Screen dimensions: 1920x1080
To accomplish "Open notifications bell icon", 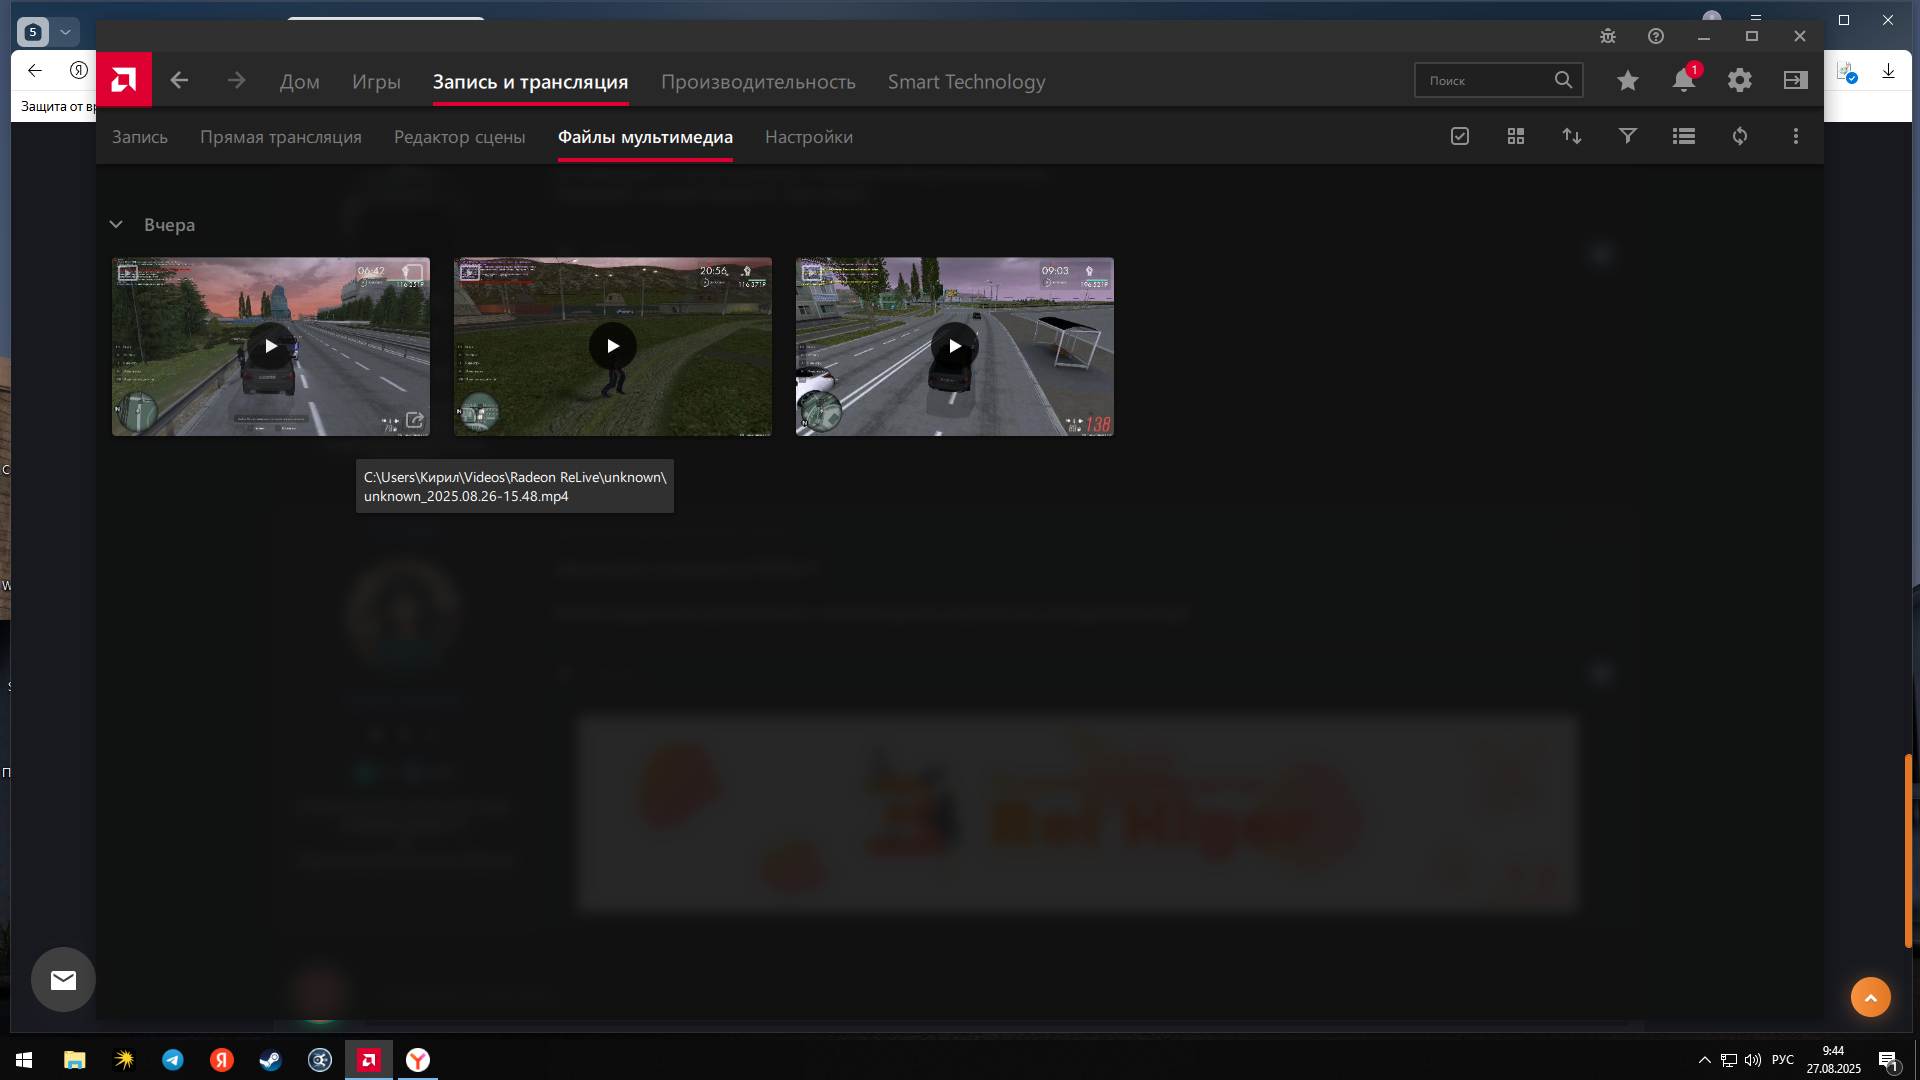I will pos(1684,80).
